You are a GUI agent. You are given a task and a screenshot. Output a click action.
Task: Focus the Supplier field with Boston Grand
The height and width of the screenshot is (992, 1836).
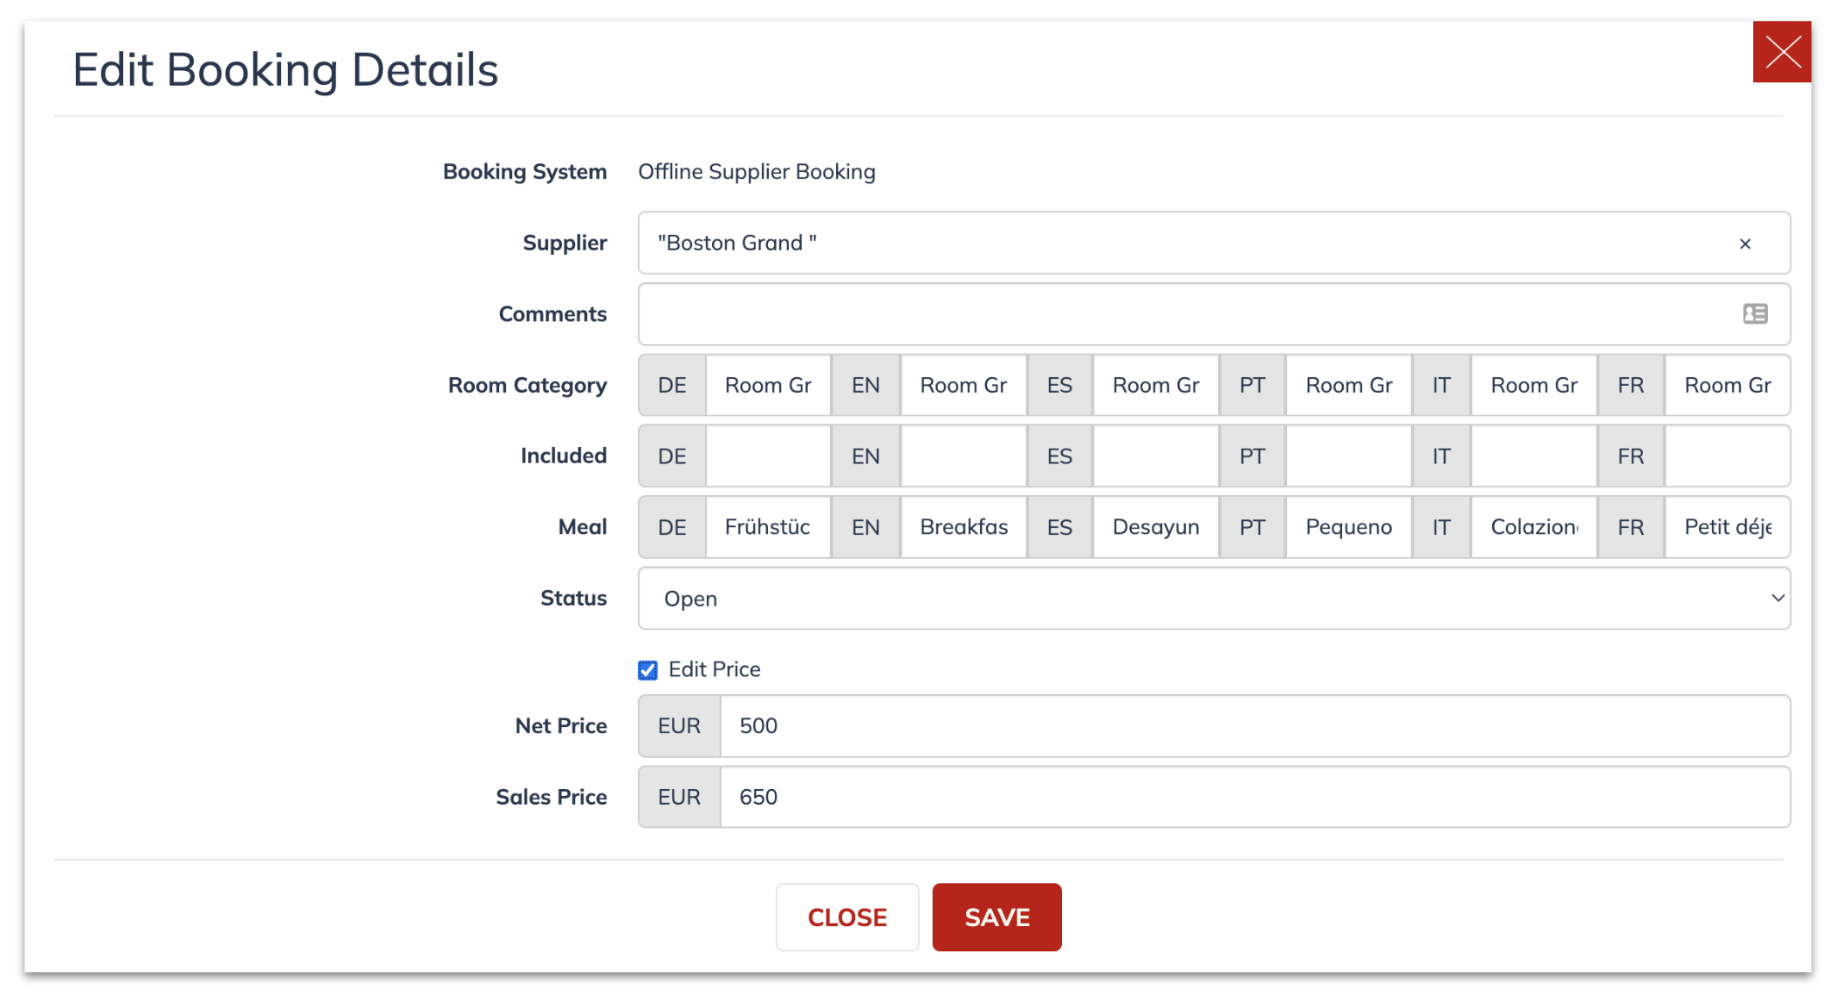click(x=1214, y=243)
